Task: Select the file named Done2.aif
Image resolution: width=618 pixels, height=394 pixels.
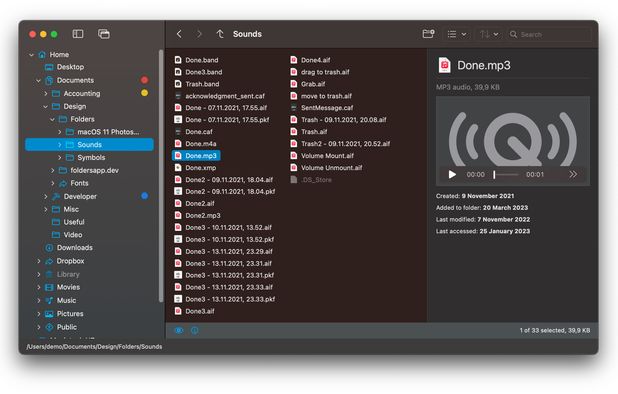Action: click(x=200, y=203)
